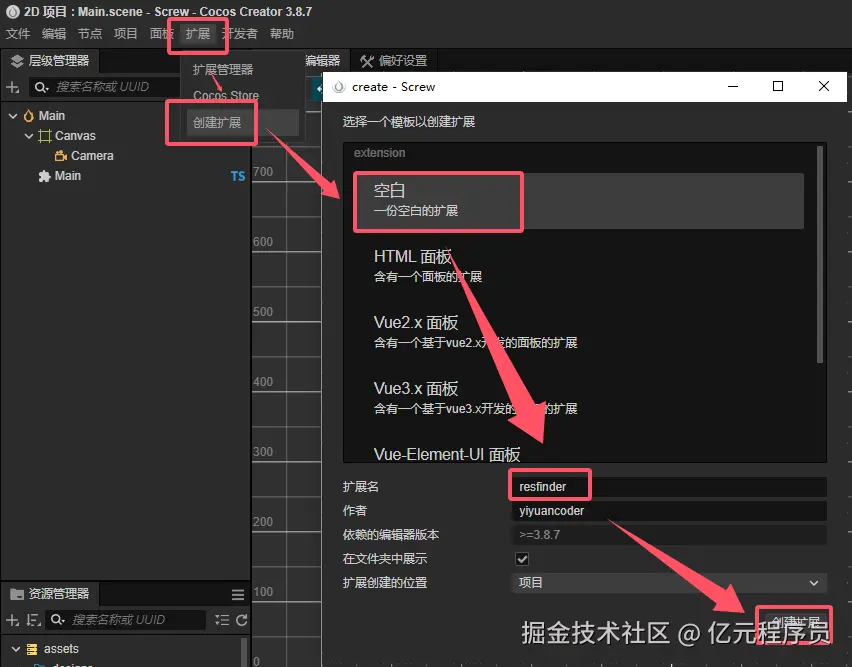The height and width of the screenshot is (667, 852).
Task: Select the 空白 extension template
Action: click(x=579, y=201)
